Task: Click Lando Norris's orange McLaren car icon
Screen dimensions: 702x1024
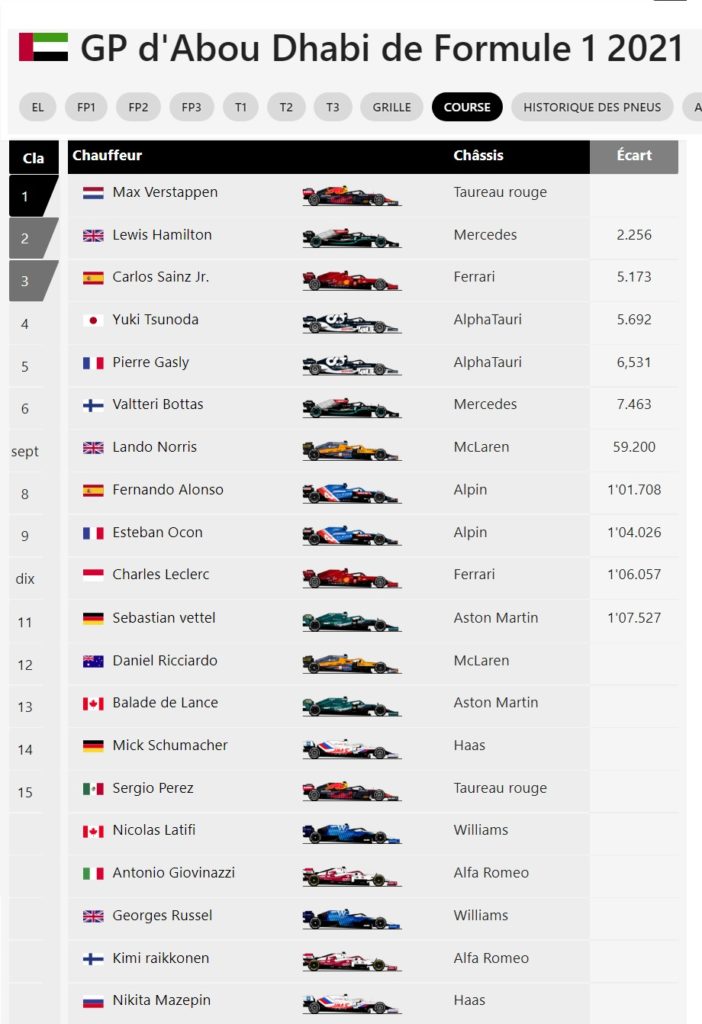Action: pyautogui.click(x=351, y=451)
